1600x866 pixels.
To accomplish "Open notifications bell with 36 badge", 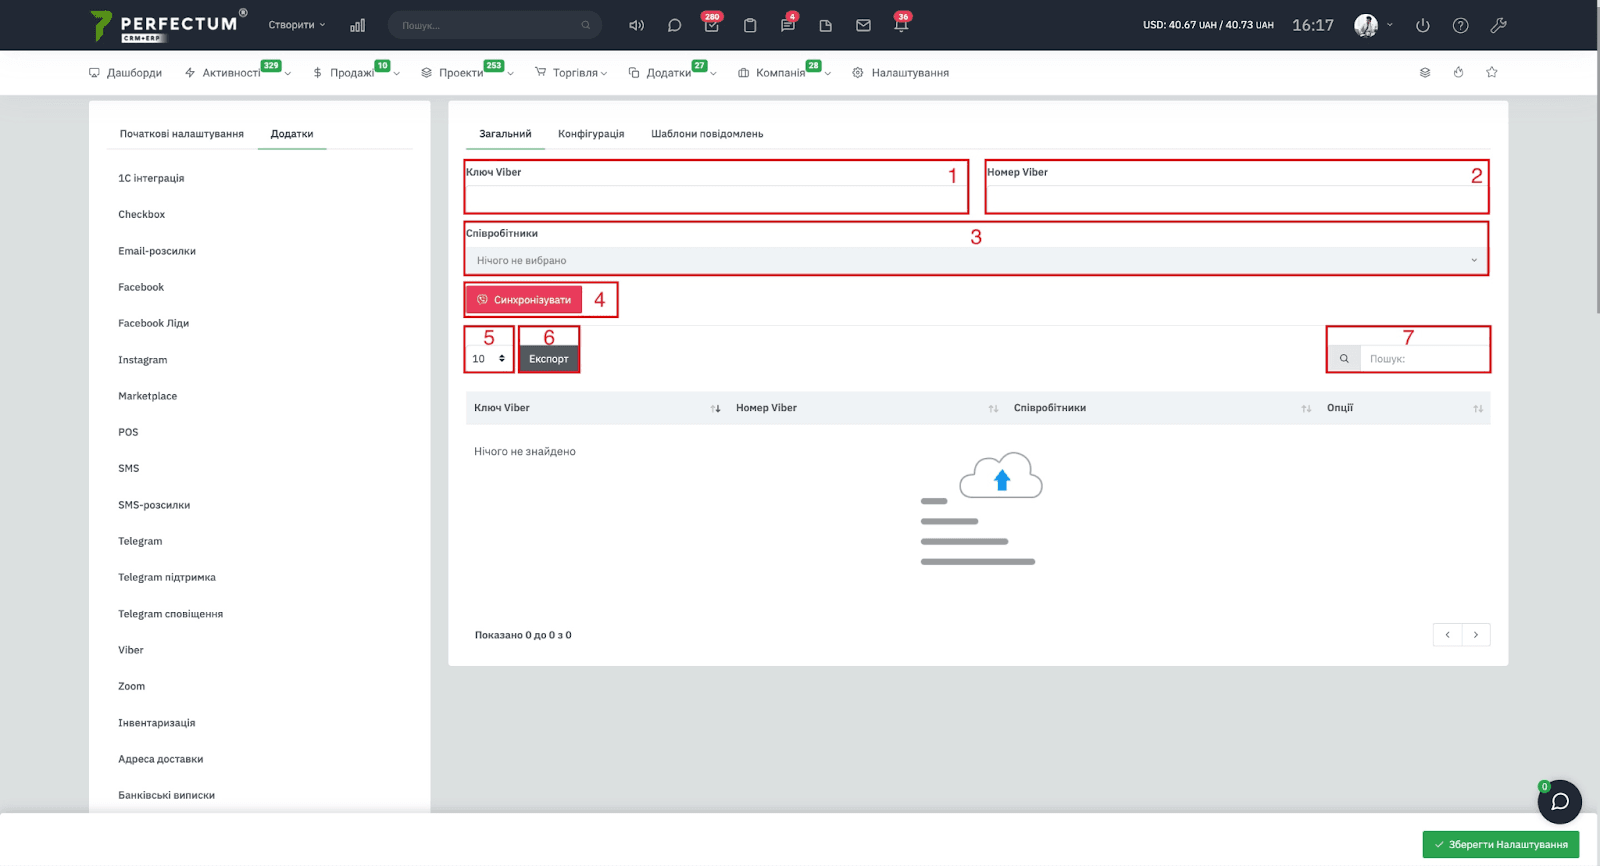I will pyautogui.click(x=901, y=25).
